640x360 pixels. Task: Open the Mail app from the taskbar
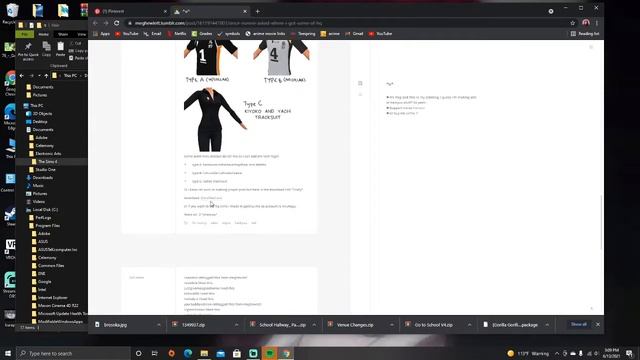point(220,353)
